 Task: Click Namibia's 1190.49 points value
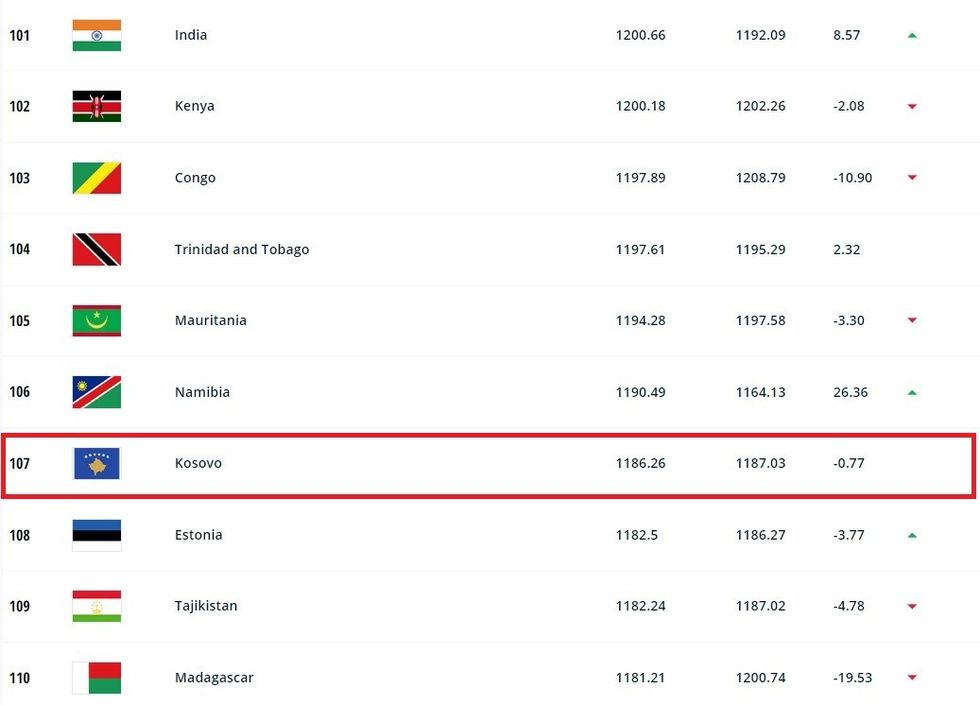pyautogui.click(x=640, y=392)
